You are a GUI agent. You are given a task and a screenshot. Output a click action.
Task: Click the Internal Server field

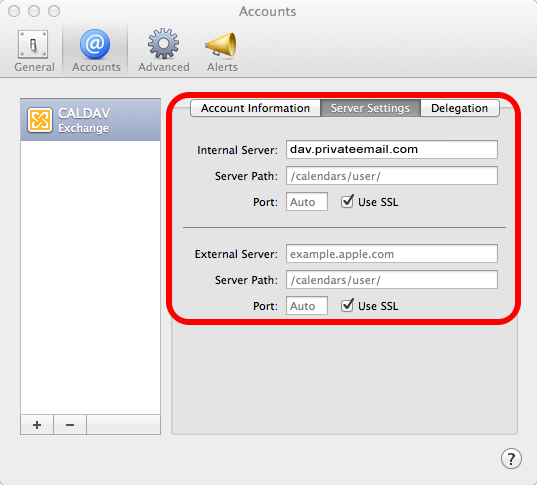[x=392, y=149]
